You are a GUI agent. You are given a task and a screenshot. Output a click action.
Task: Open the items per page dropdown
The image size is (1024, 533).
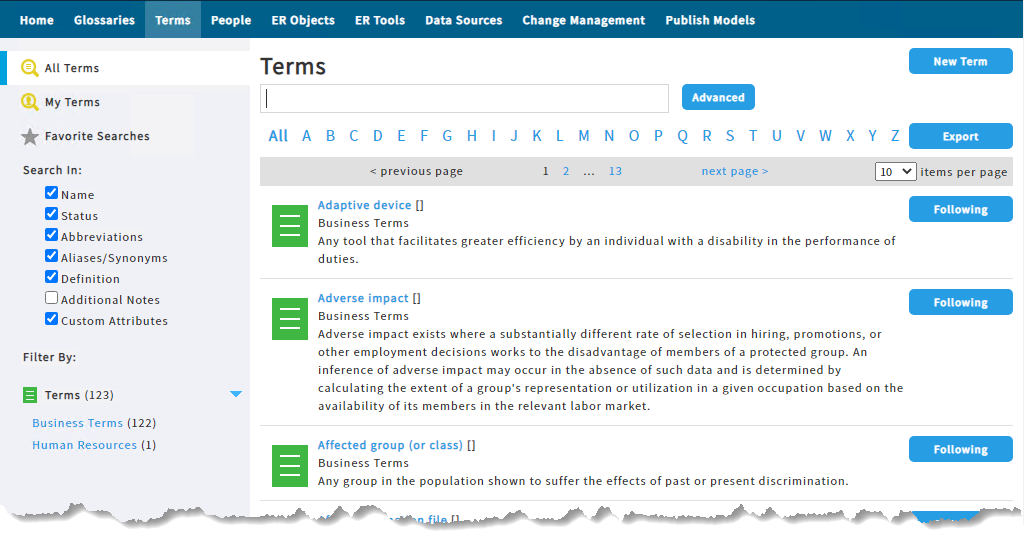(x=895, y=172)
